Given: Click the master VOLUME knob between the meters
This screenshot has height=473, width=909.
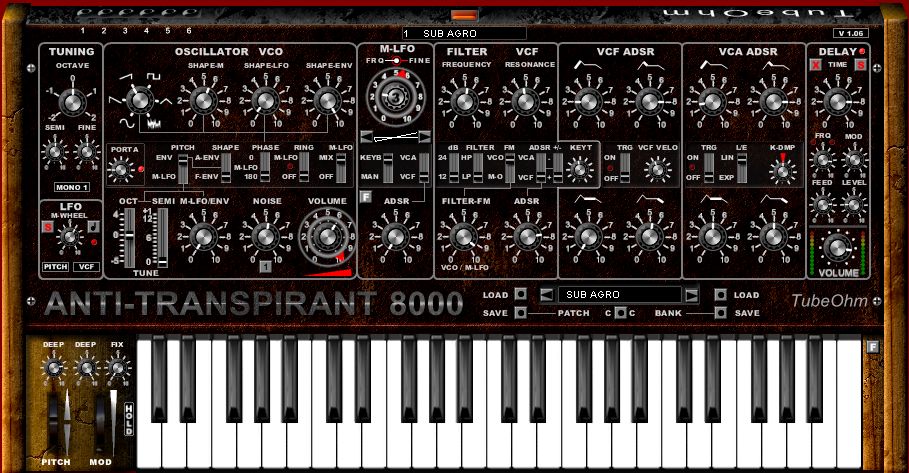Looking at the screenshot, I should [x=837, y=248].
